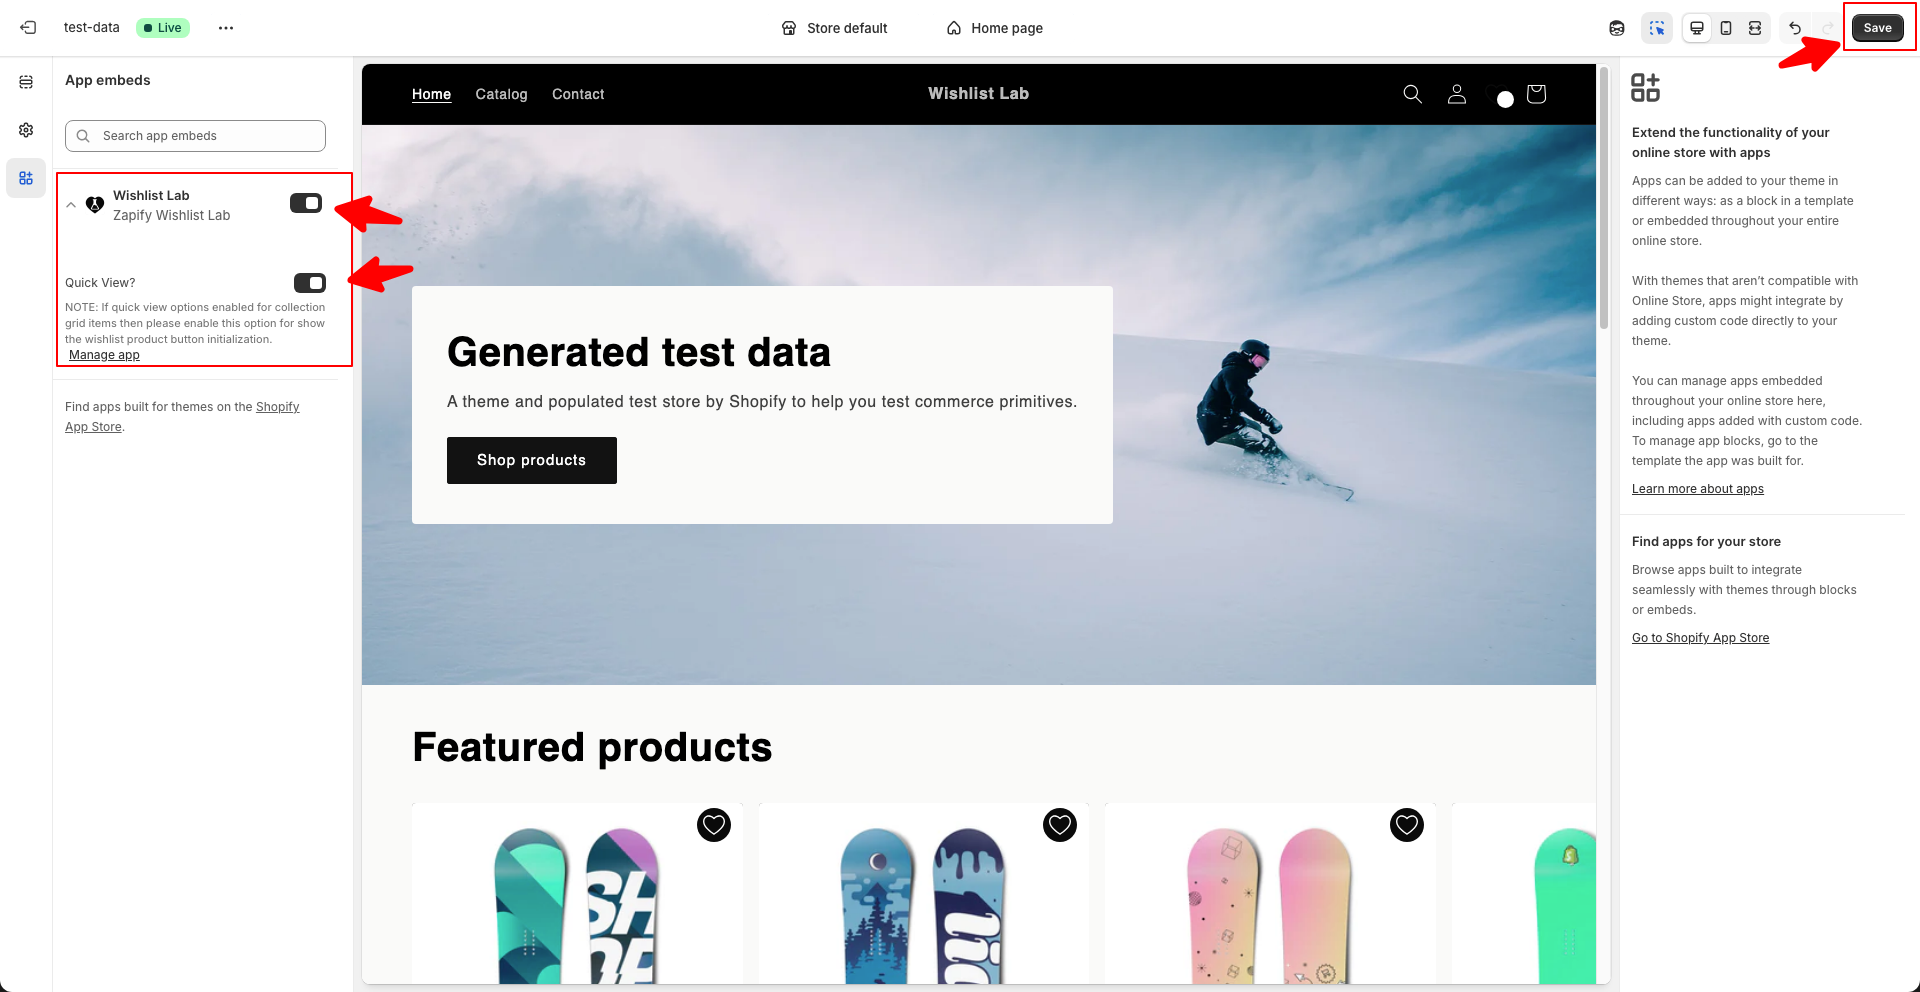
Task: Focus the Search app embeds field
Action: (195, 136)
